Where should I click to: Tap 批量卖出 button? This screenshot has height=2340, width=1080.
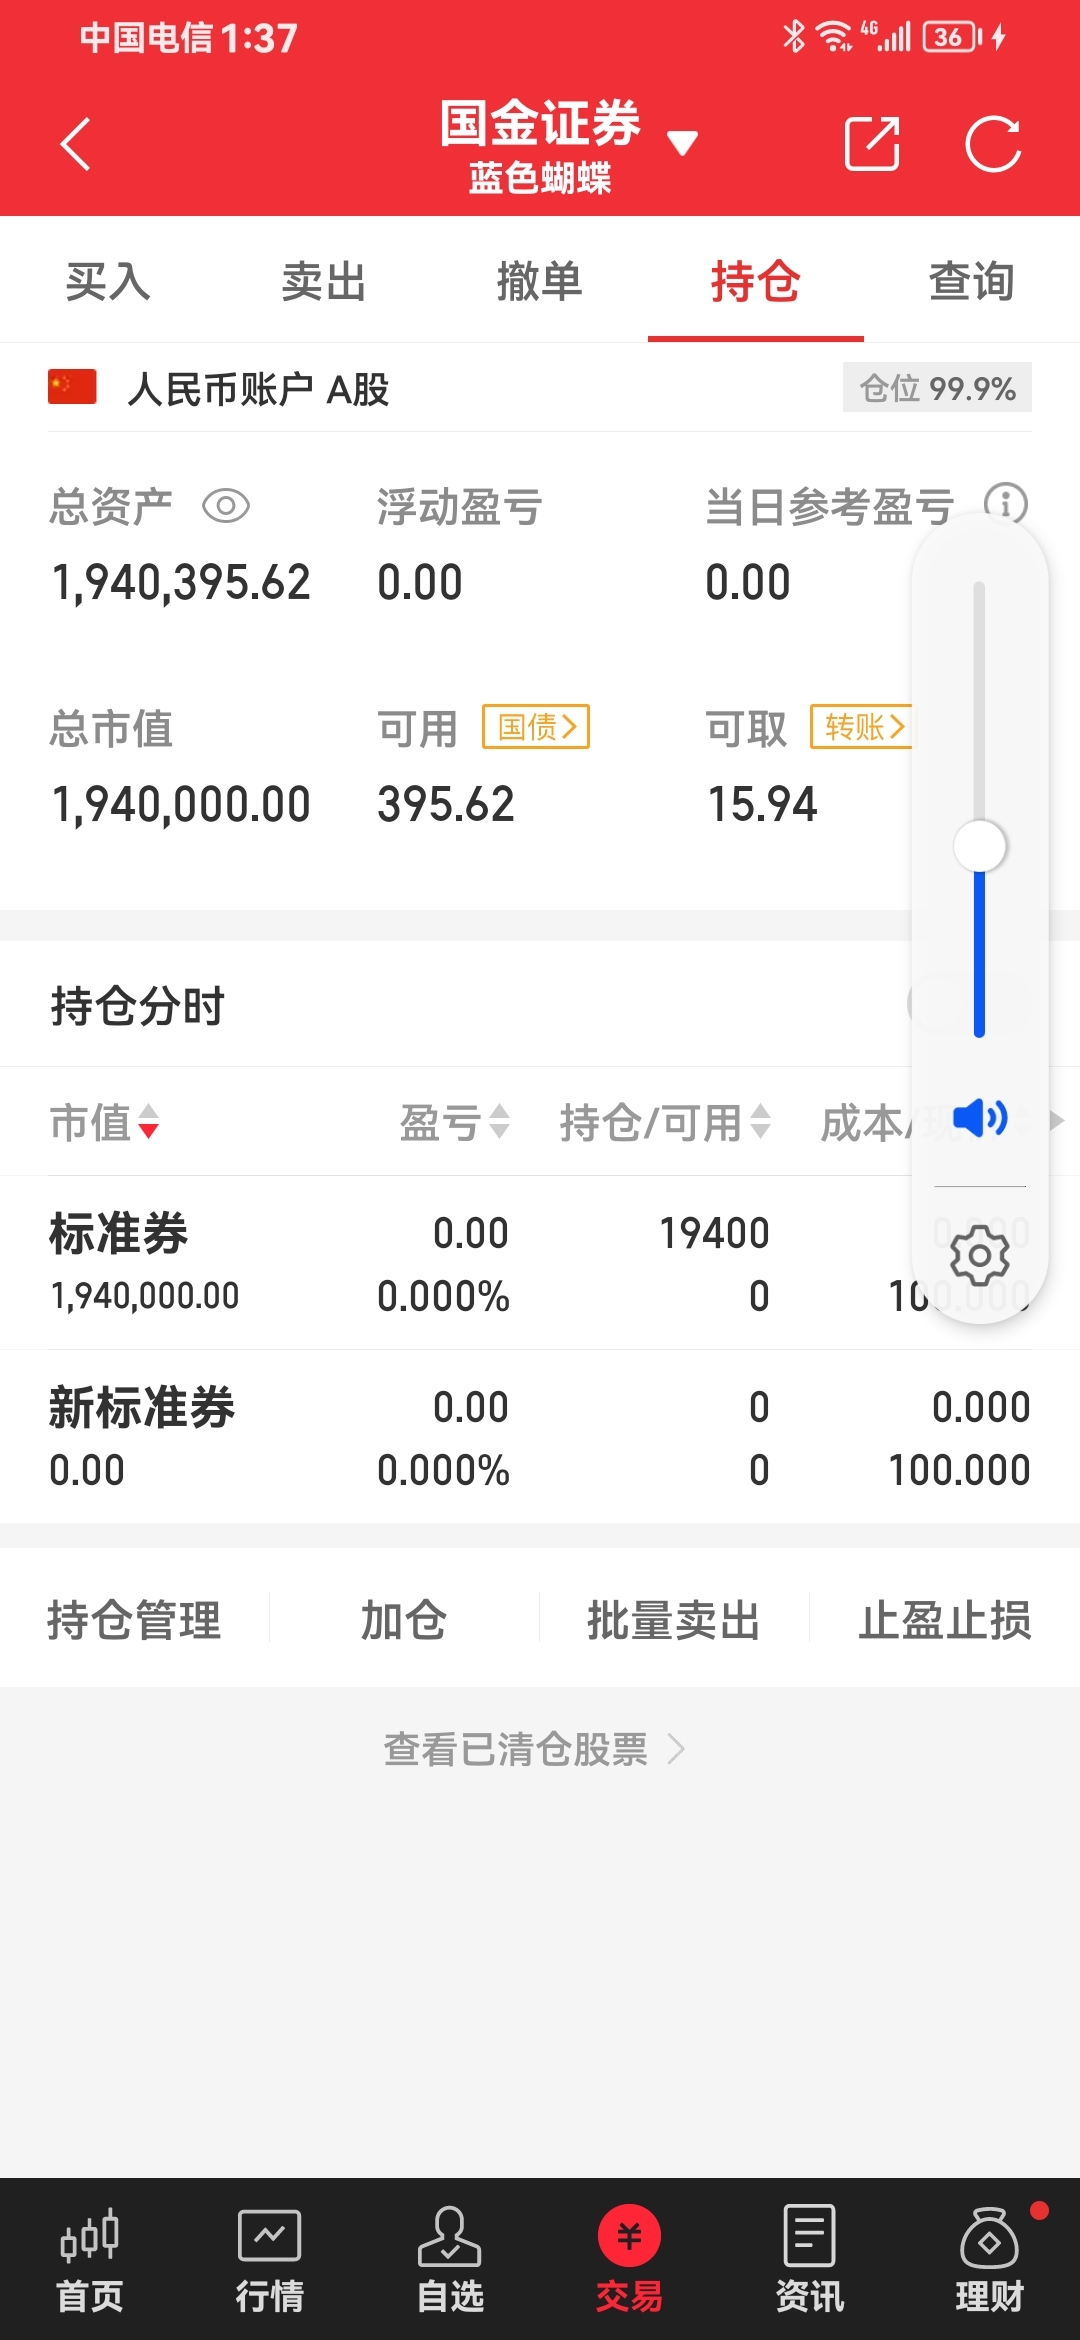pos(674,1620)
